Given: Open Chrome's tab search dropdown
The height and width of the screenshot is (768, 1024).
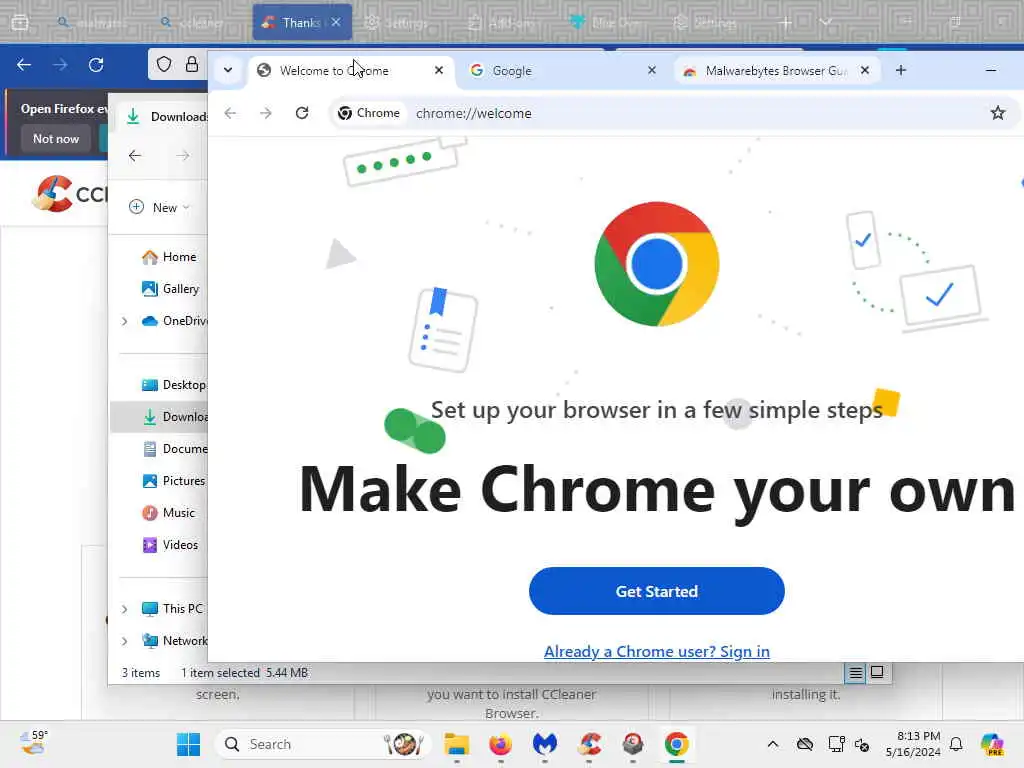Looking at the screenshot, I should pos(228,70).
